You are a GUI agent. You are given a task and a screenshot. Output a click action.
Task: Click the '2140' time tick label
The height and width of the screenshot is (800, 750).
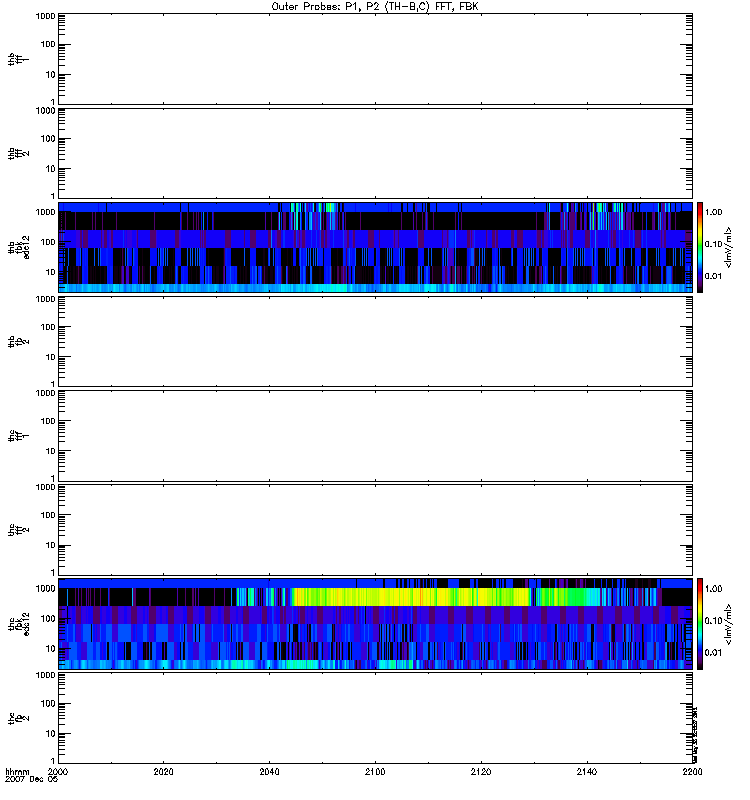point(587,771)
